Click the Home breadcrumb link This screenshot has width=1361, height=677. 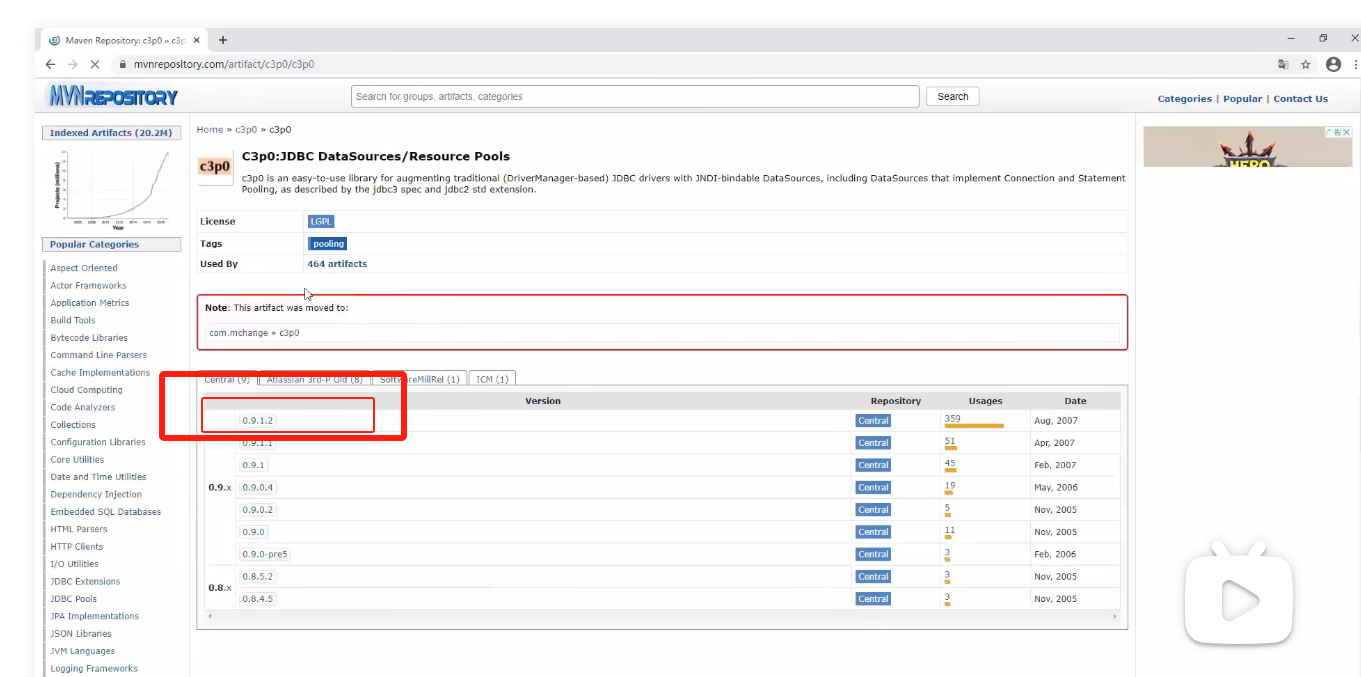pos(210,130)
